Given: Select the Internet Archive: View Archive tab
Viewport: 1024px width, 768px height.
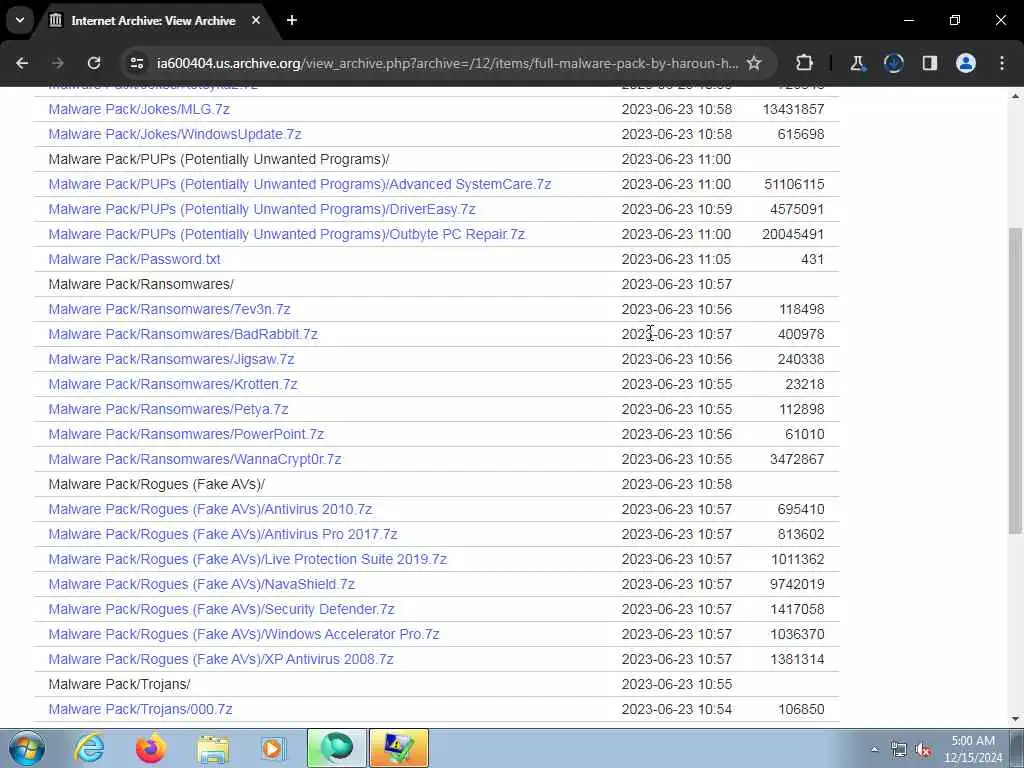Looking at the screenshot, I should tap(153, 21).
